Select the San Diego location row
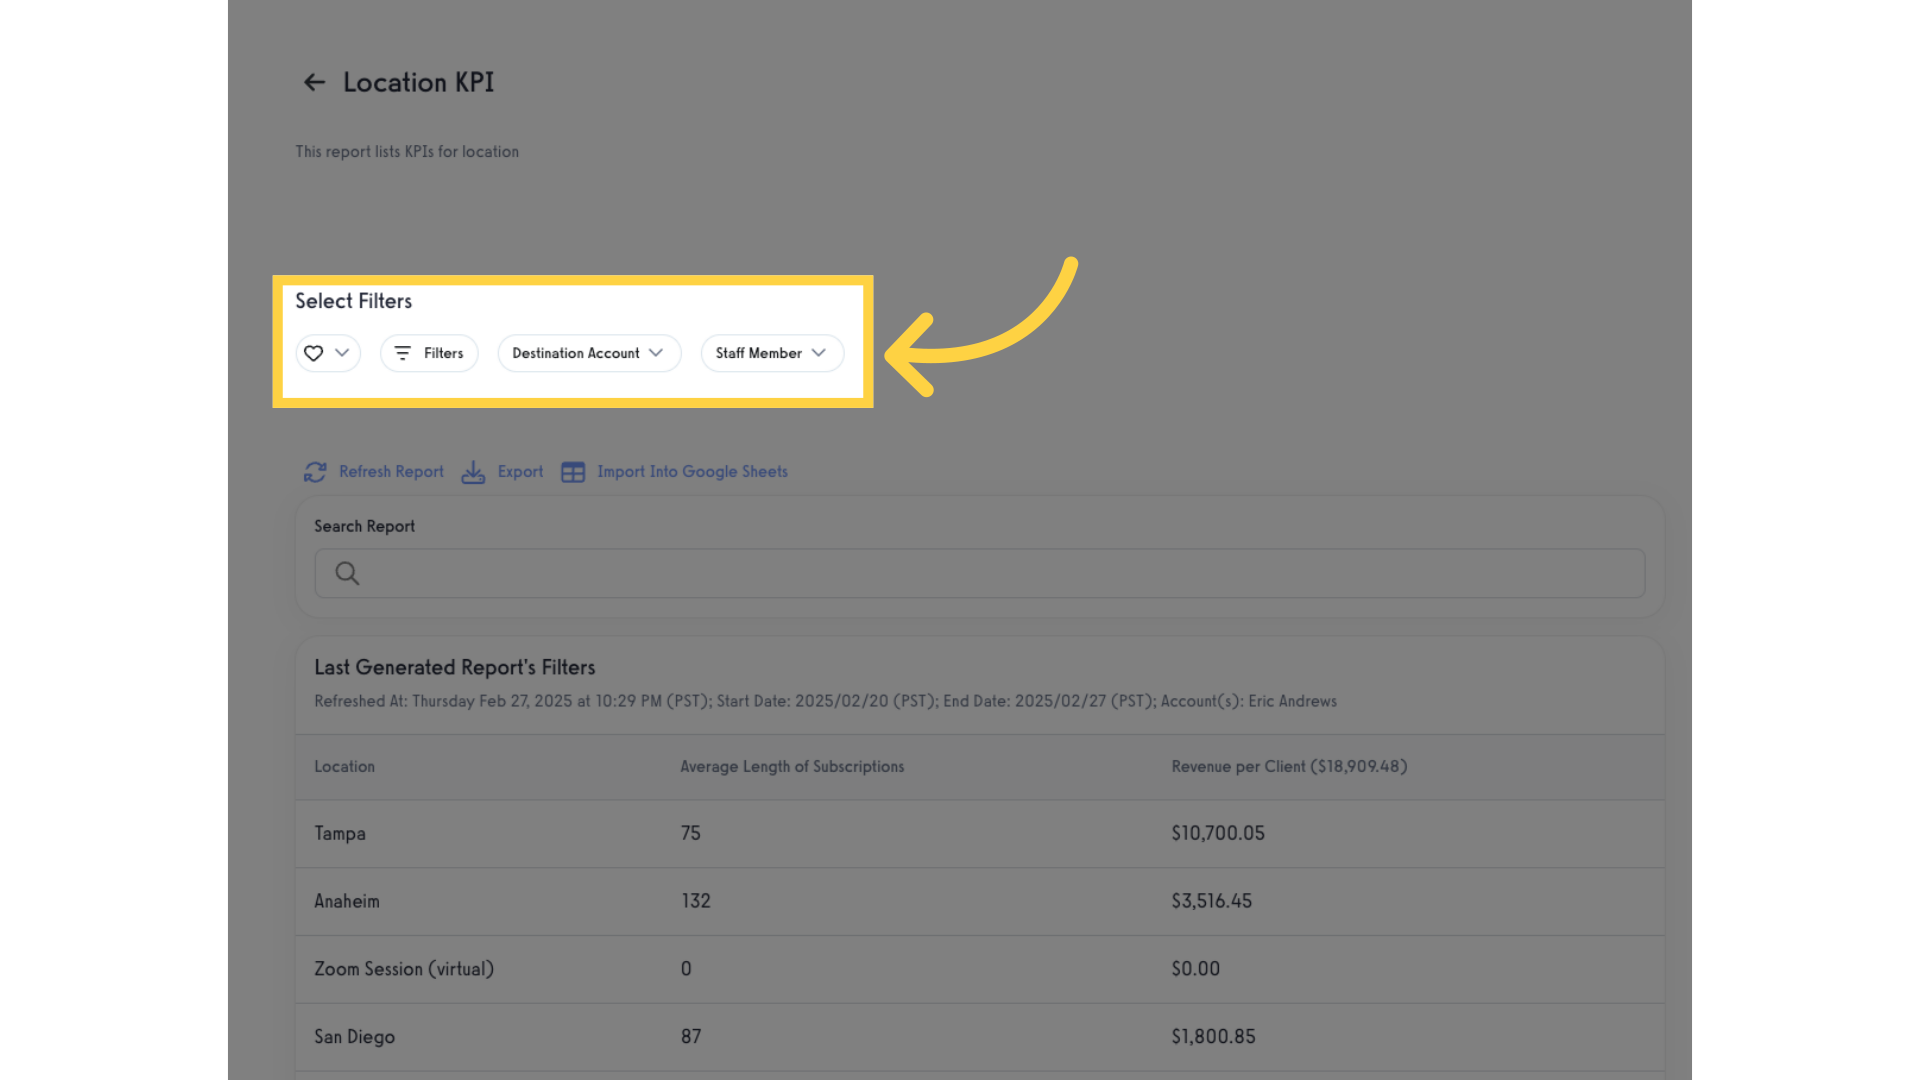This screenshot has width=1920, height=1080. coord(980,1037)
